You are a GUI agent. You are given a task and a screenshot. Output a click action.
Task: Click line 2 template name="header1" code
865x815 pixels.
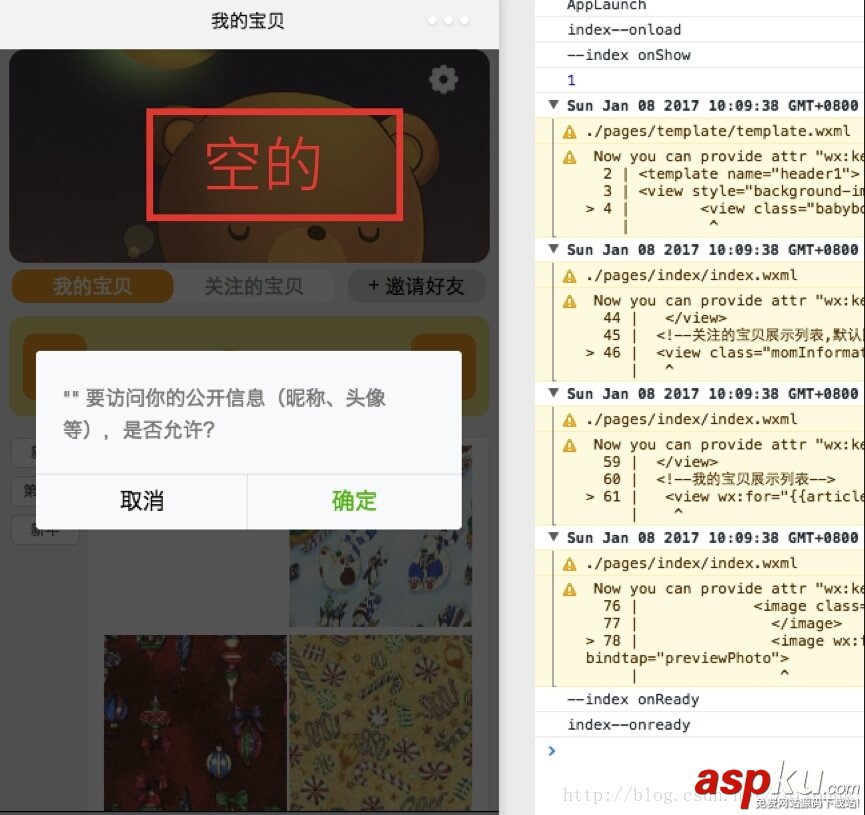click(749, 174)
